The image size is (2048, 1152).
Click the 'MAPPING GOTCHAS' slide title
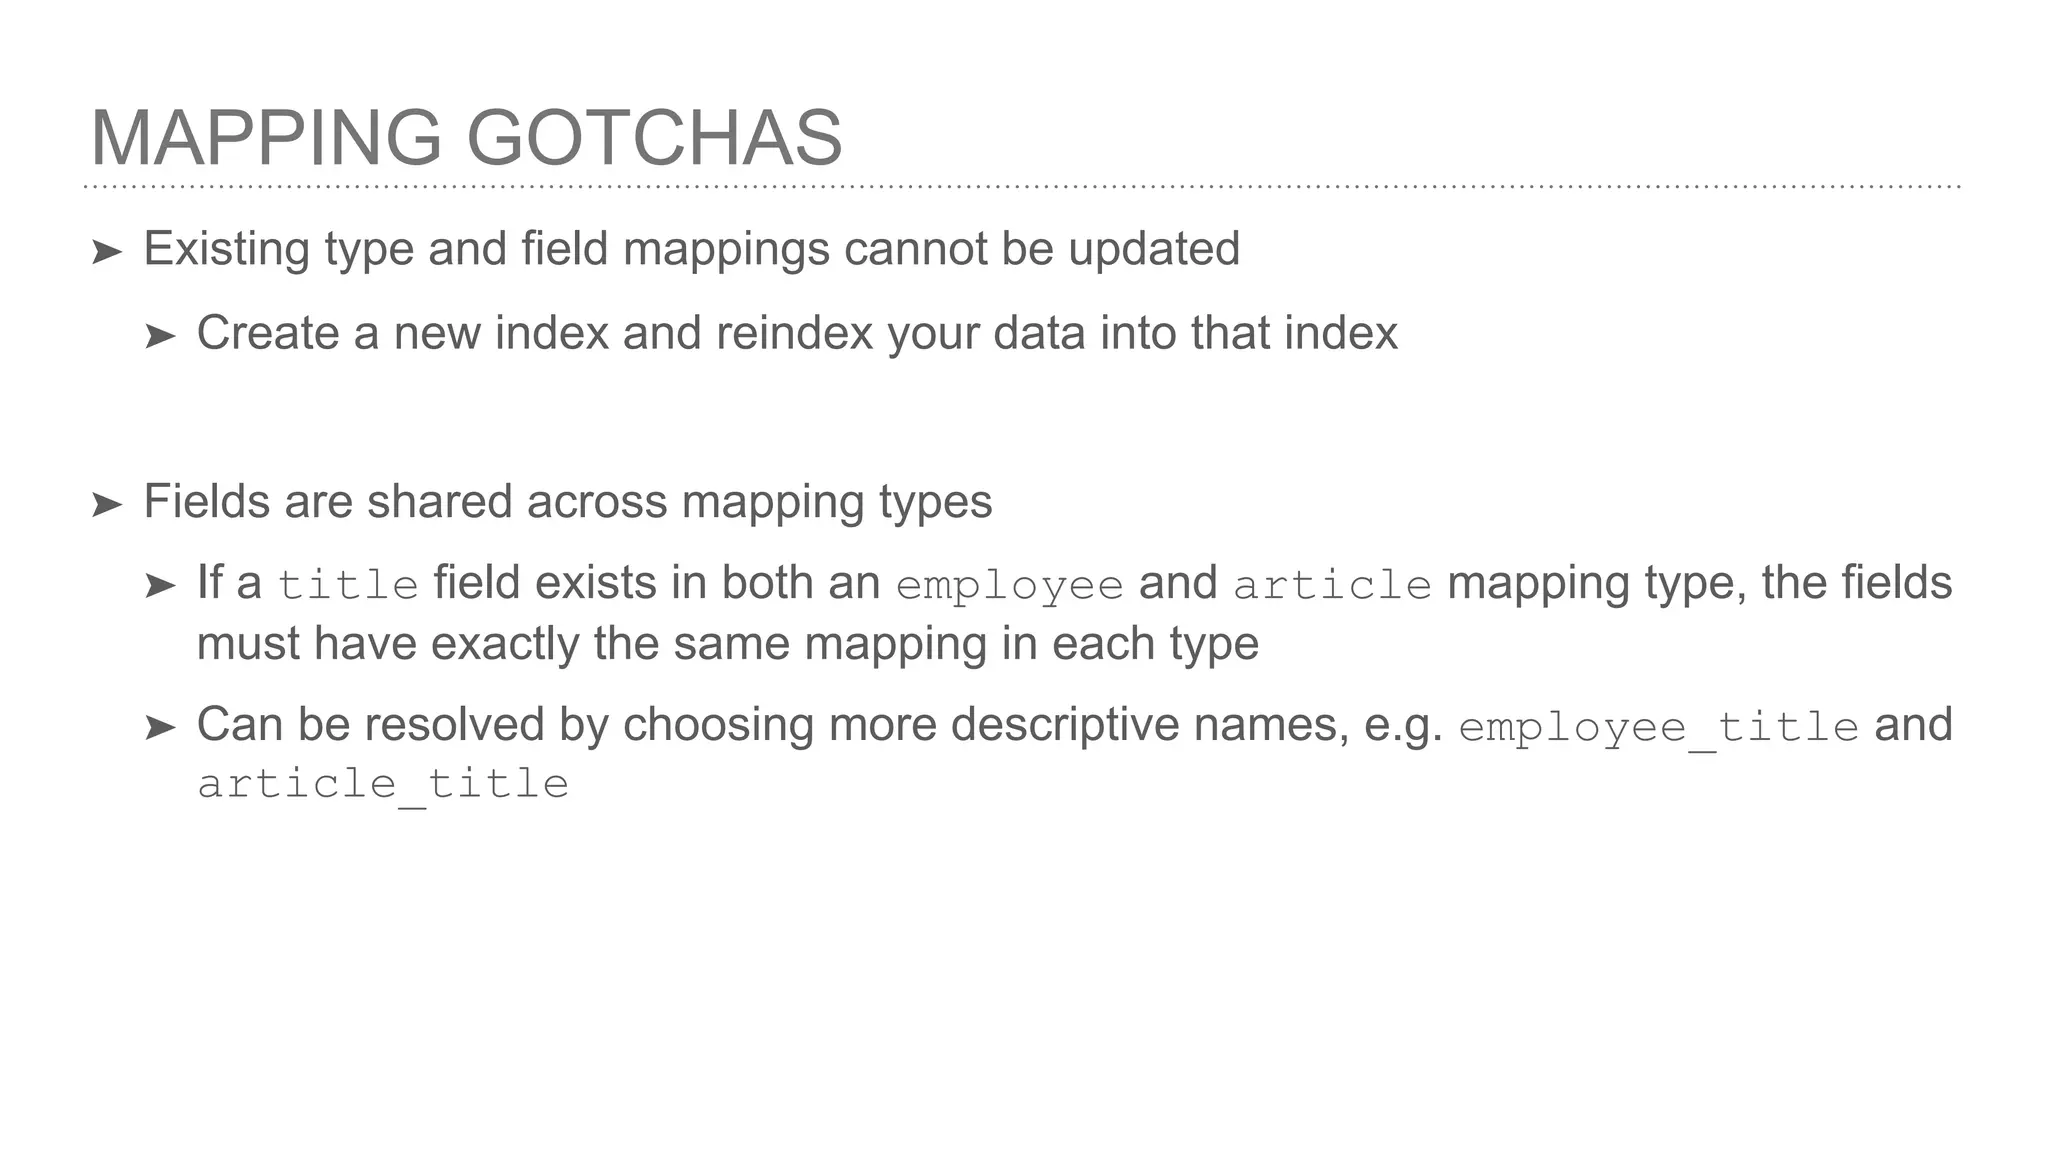coord(466,138)
